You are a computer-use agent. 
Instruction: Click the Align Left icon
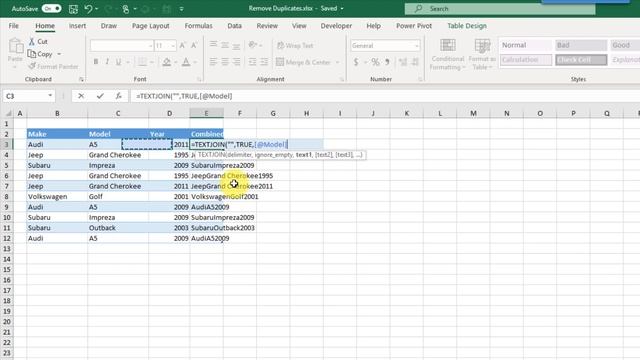pos(213,62)
